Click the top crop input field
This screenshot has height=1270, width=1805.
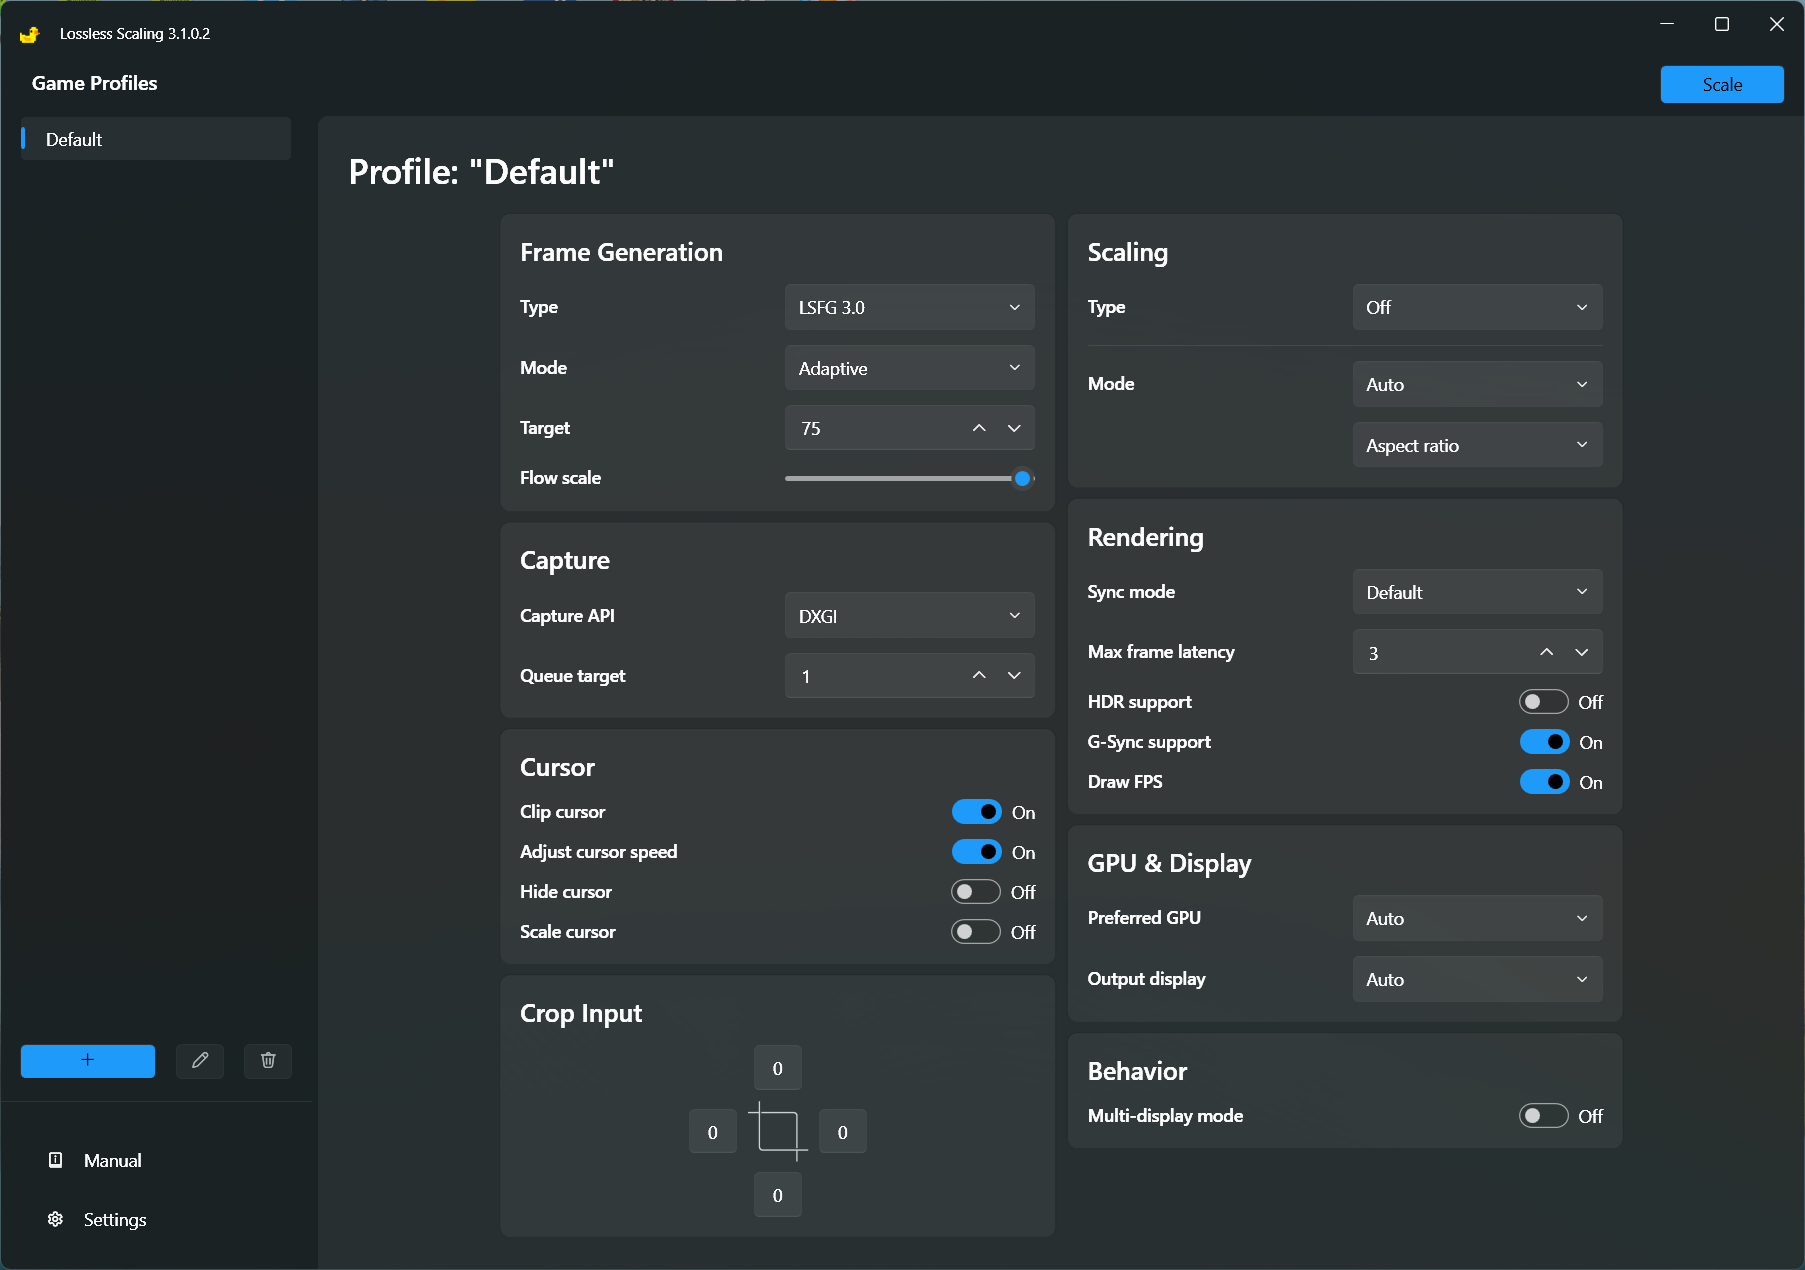[x=778, y=1068]
